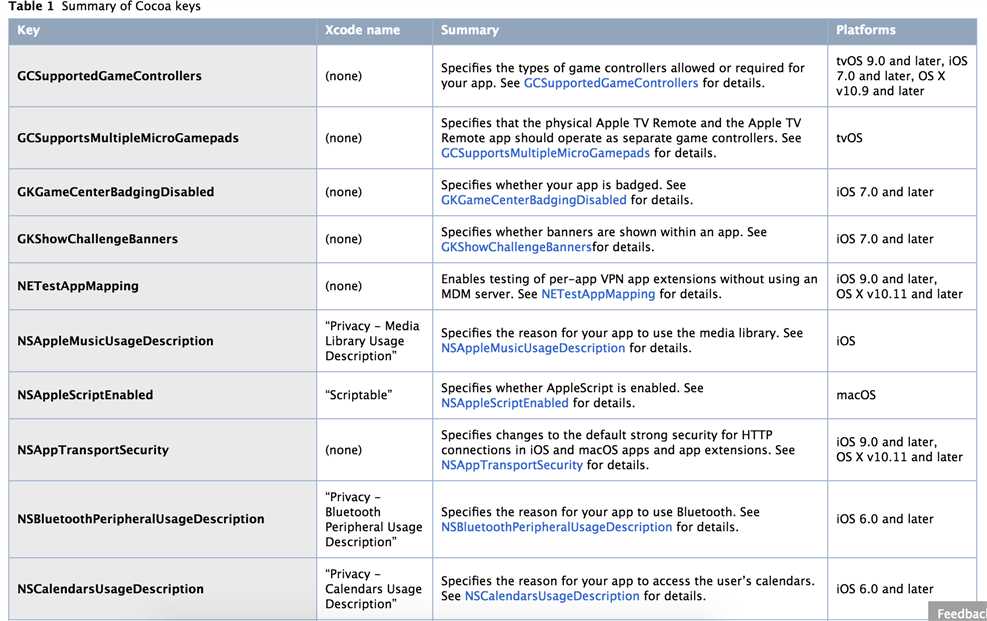Click the tvOS platform cell
Viewport: 987px width, 621px height.
902,138
